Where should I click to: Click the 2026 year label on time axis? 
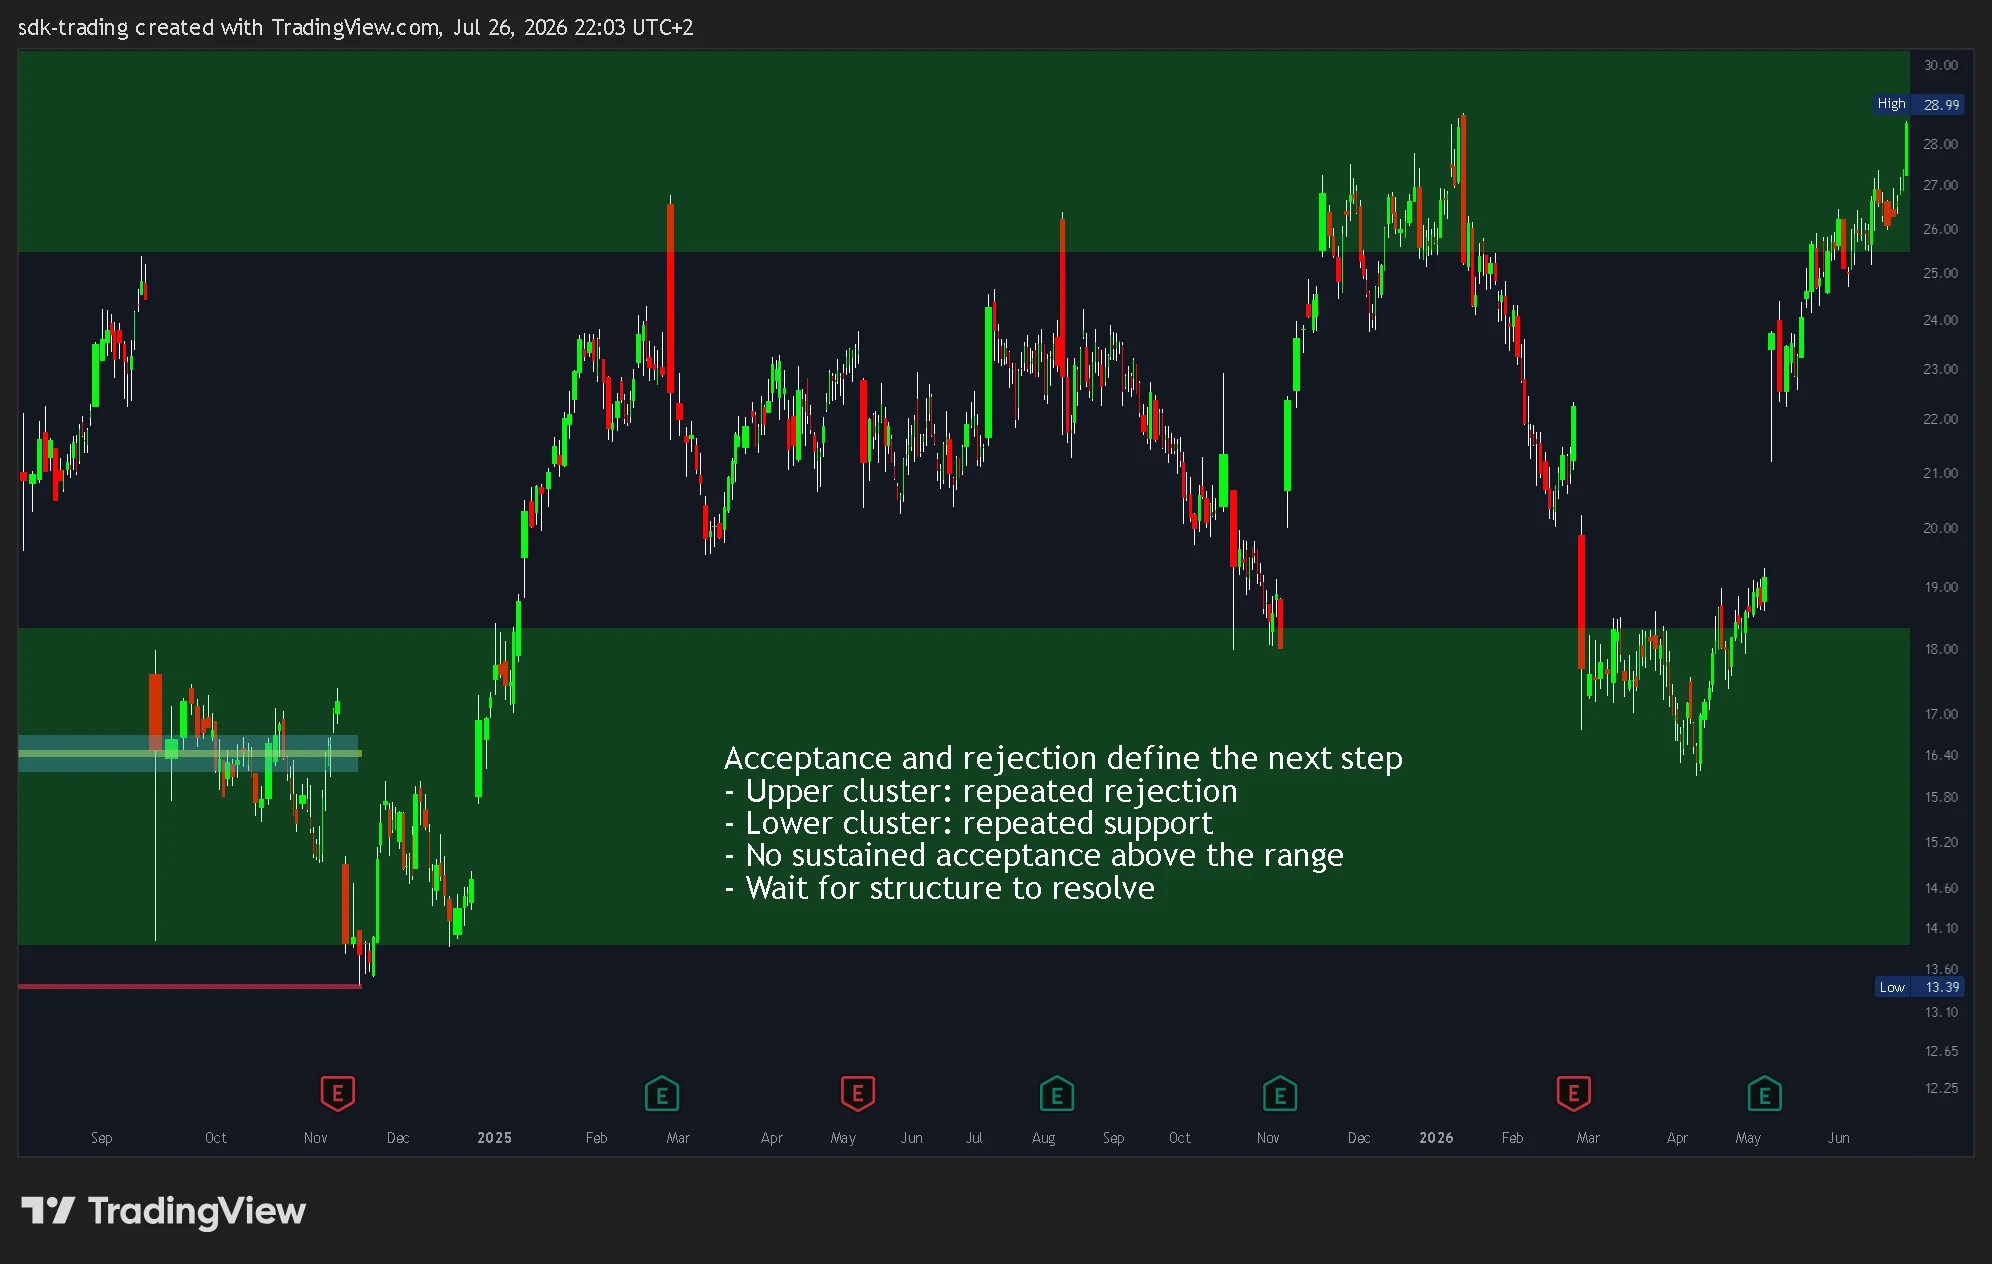pos(1436,1138)
